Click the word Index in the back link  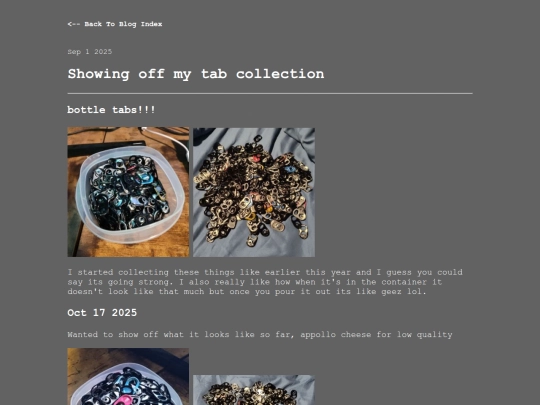pyautogui.click(x=152, y=24)
